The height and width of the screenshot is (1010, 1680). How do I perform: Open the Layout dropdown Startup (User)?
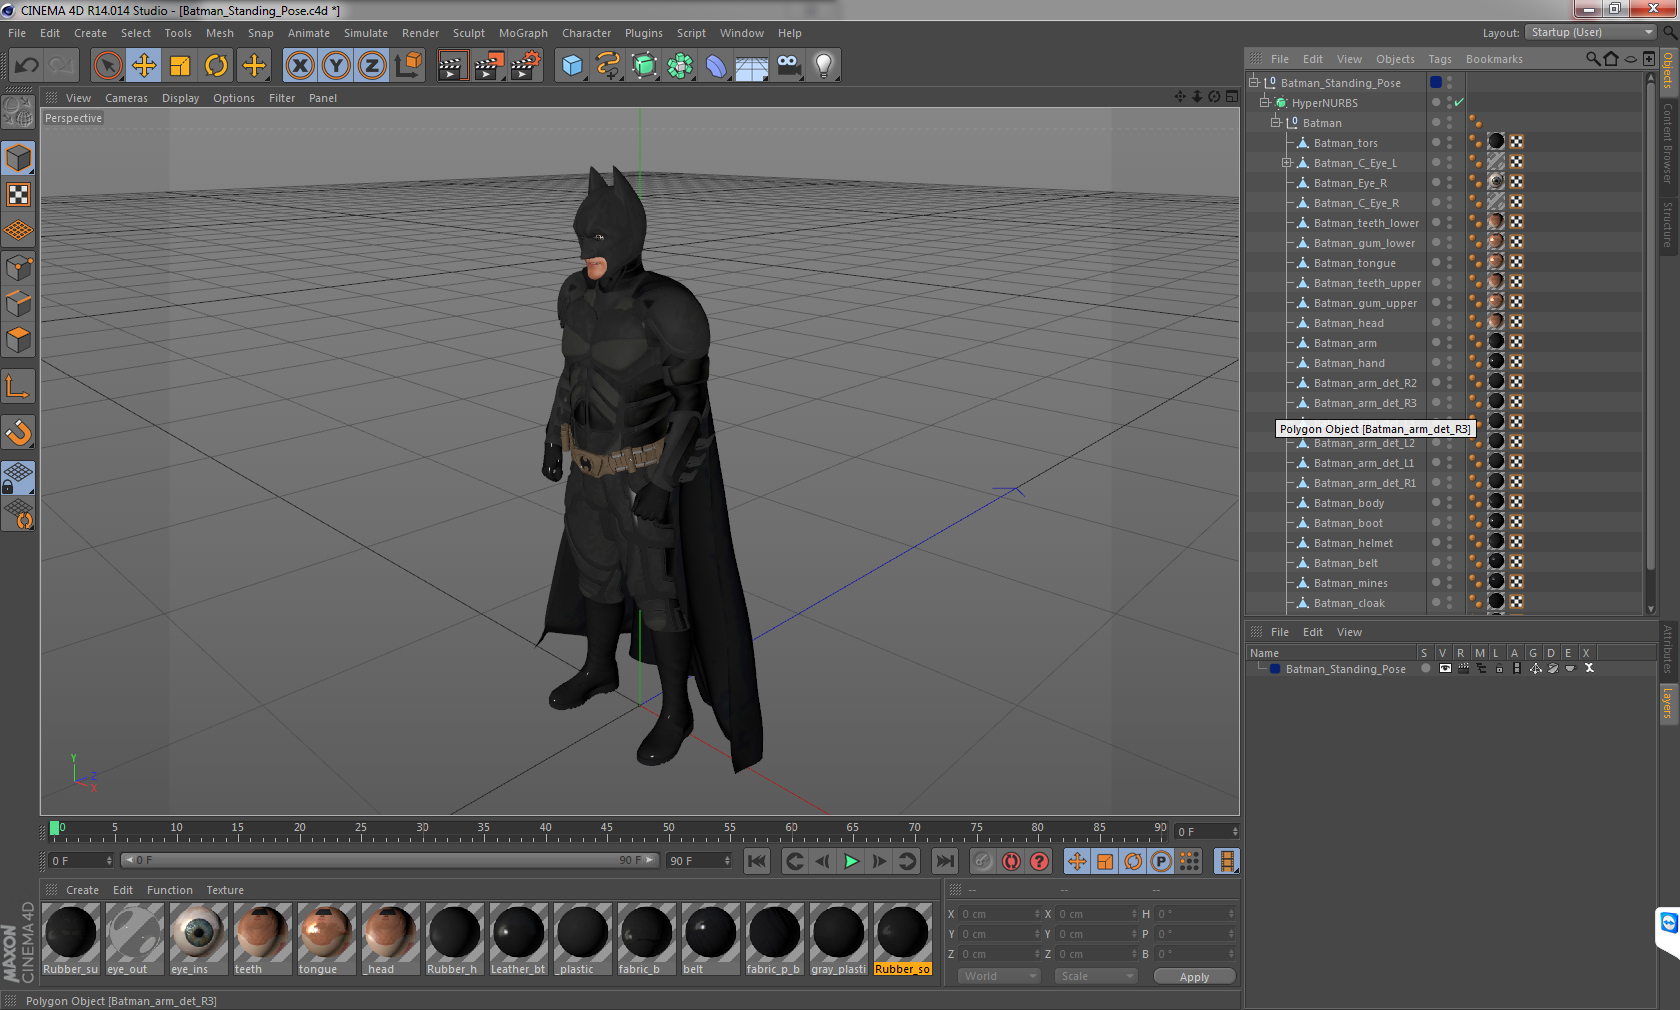[x=1591, y=32]
